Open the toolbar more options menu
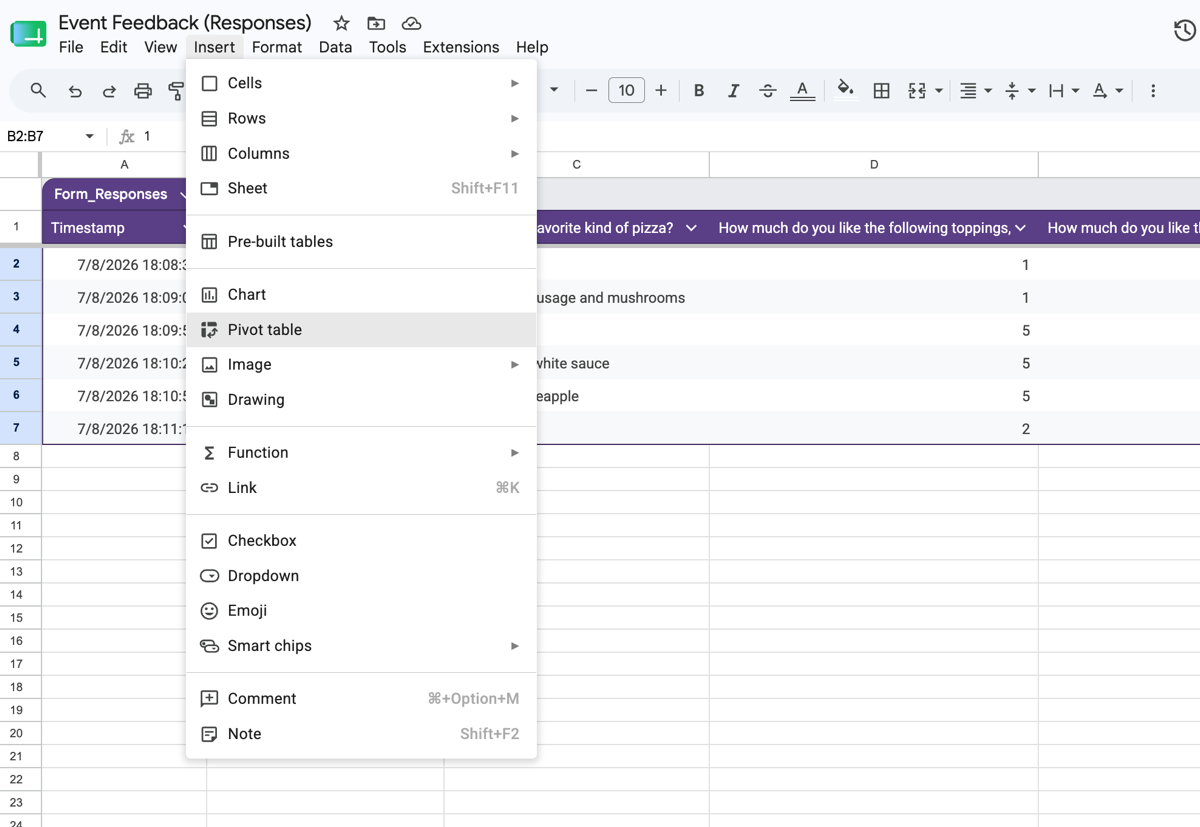This screenshot has width=1200, height=827. pyautogui.click(x=1153, y=91)
